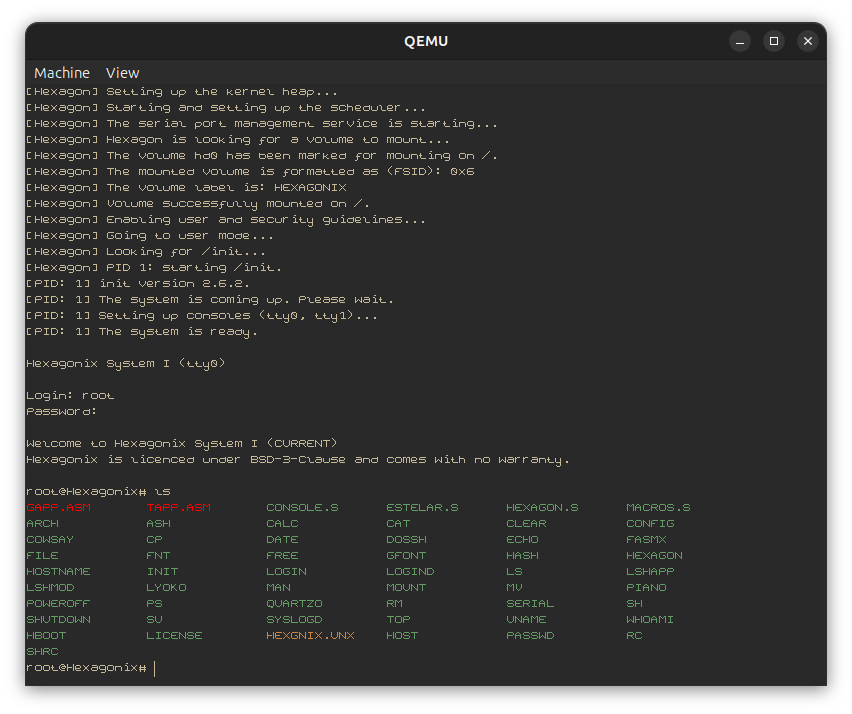Viewport: 852px width, 714px height.
Task: Click ESTELAR.S in the listing
Action: [423, 508]
